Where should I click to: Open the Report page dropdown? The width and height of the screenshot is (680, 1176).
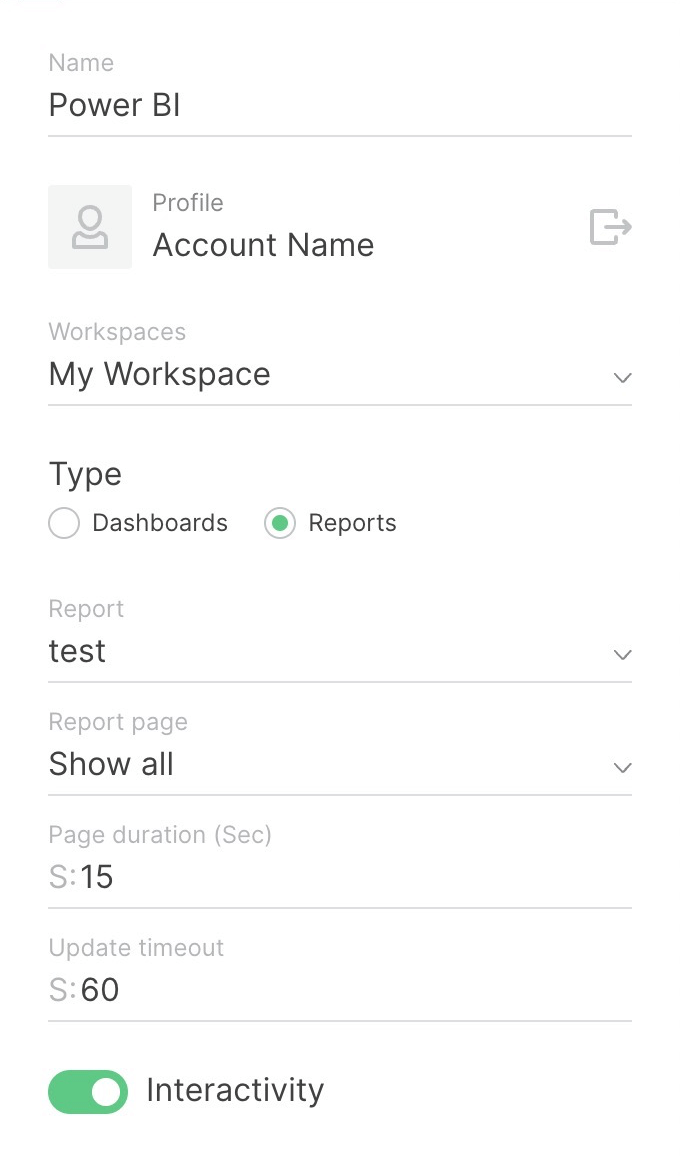[x=340, y=764]
